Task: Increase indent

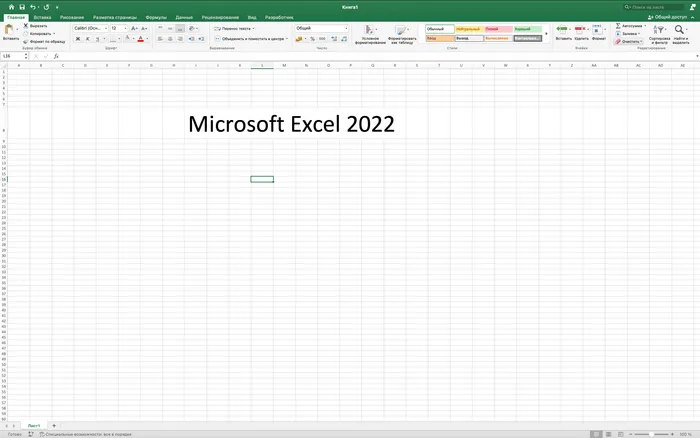Action: coord(201,39)
